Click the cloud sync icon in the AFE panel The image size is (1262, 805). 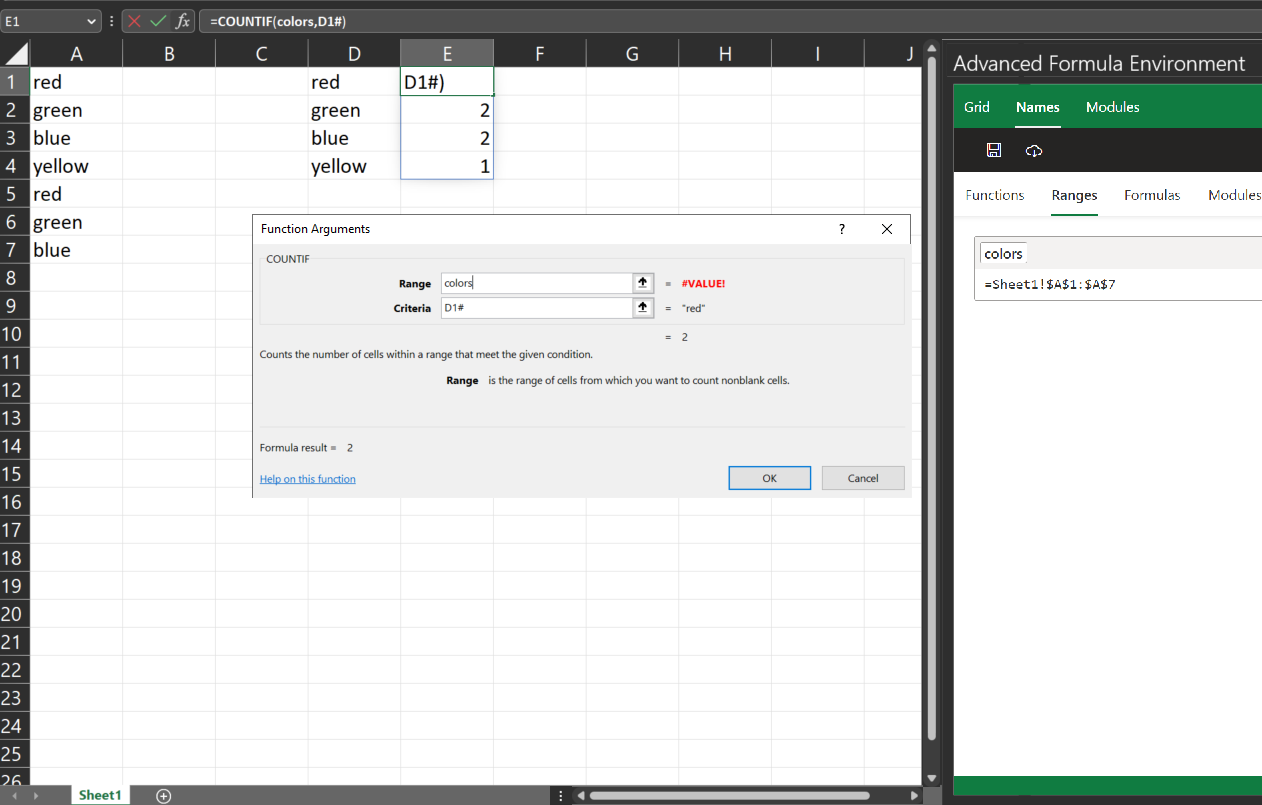pos(1033,150)
